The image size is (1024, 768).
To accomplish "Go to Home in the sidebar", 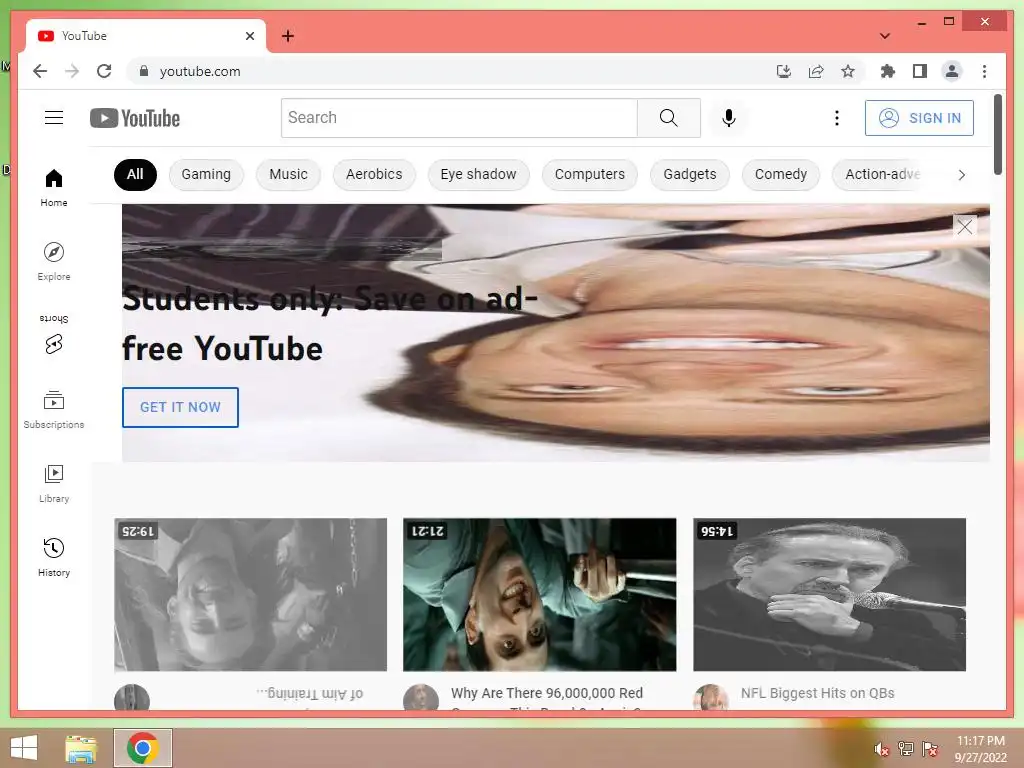I will coord(54,188).
